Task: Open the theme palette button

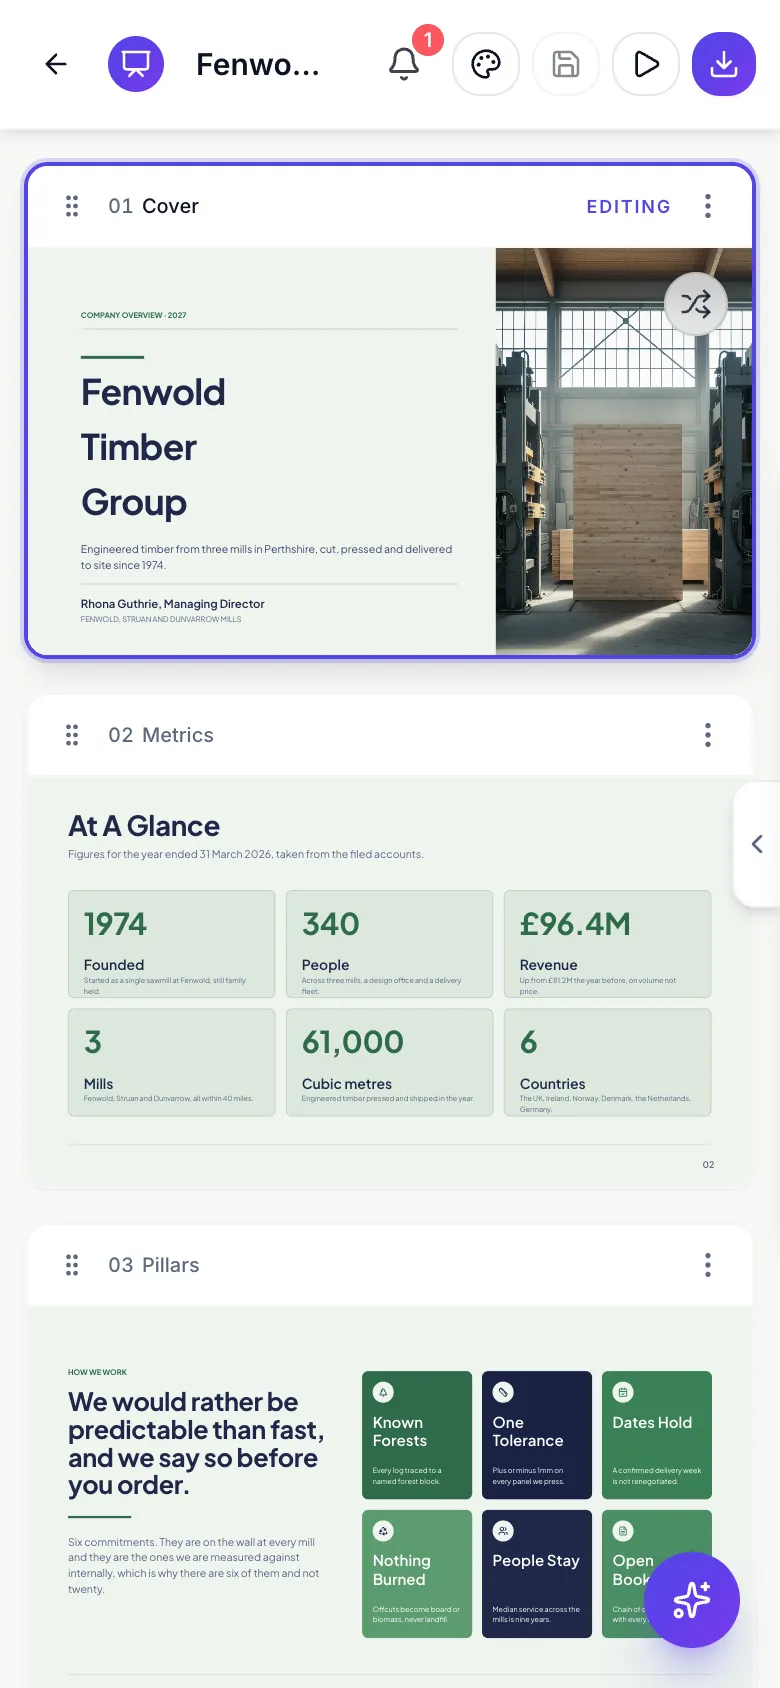Action: coord(486,64)
